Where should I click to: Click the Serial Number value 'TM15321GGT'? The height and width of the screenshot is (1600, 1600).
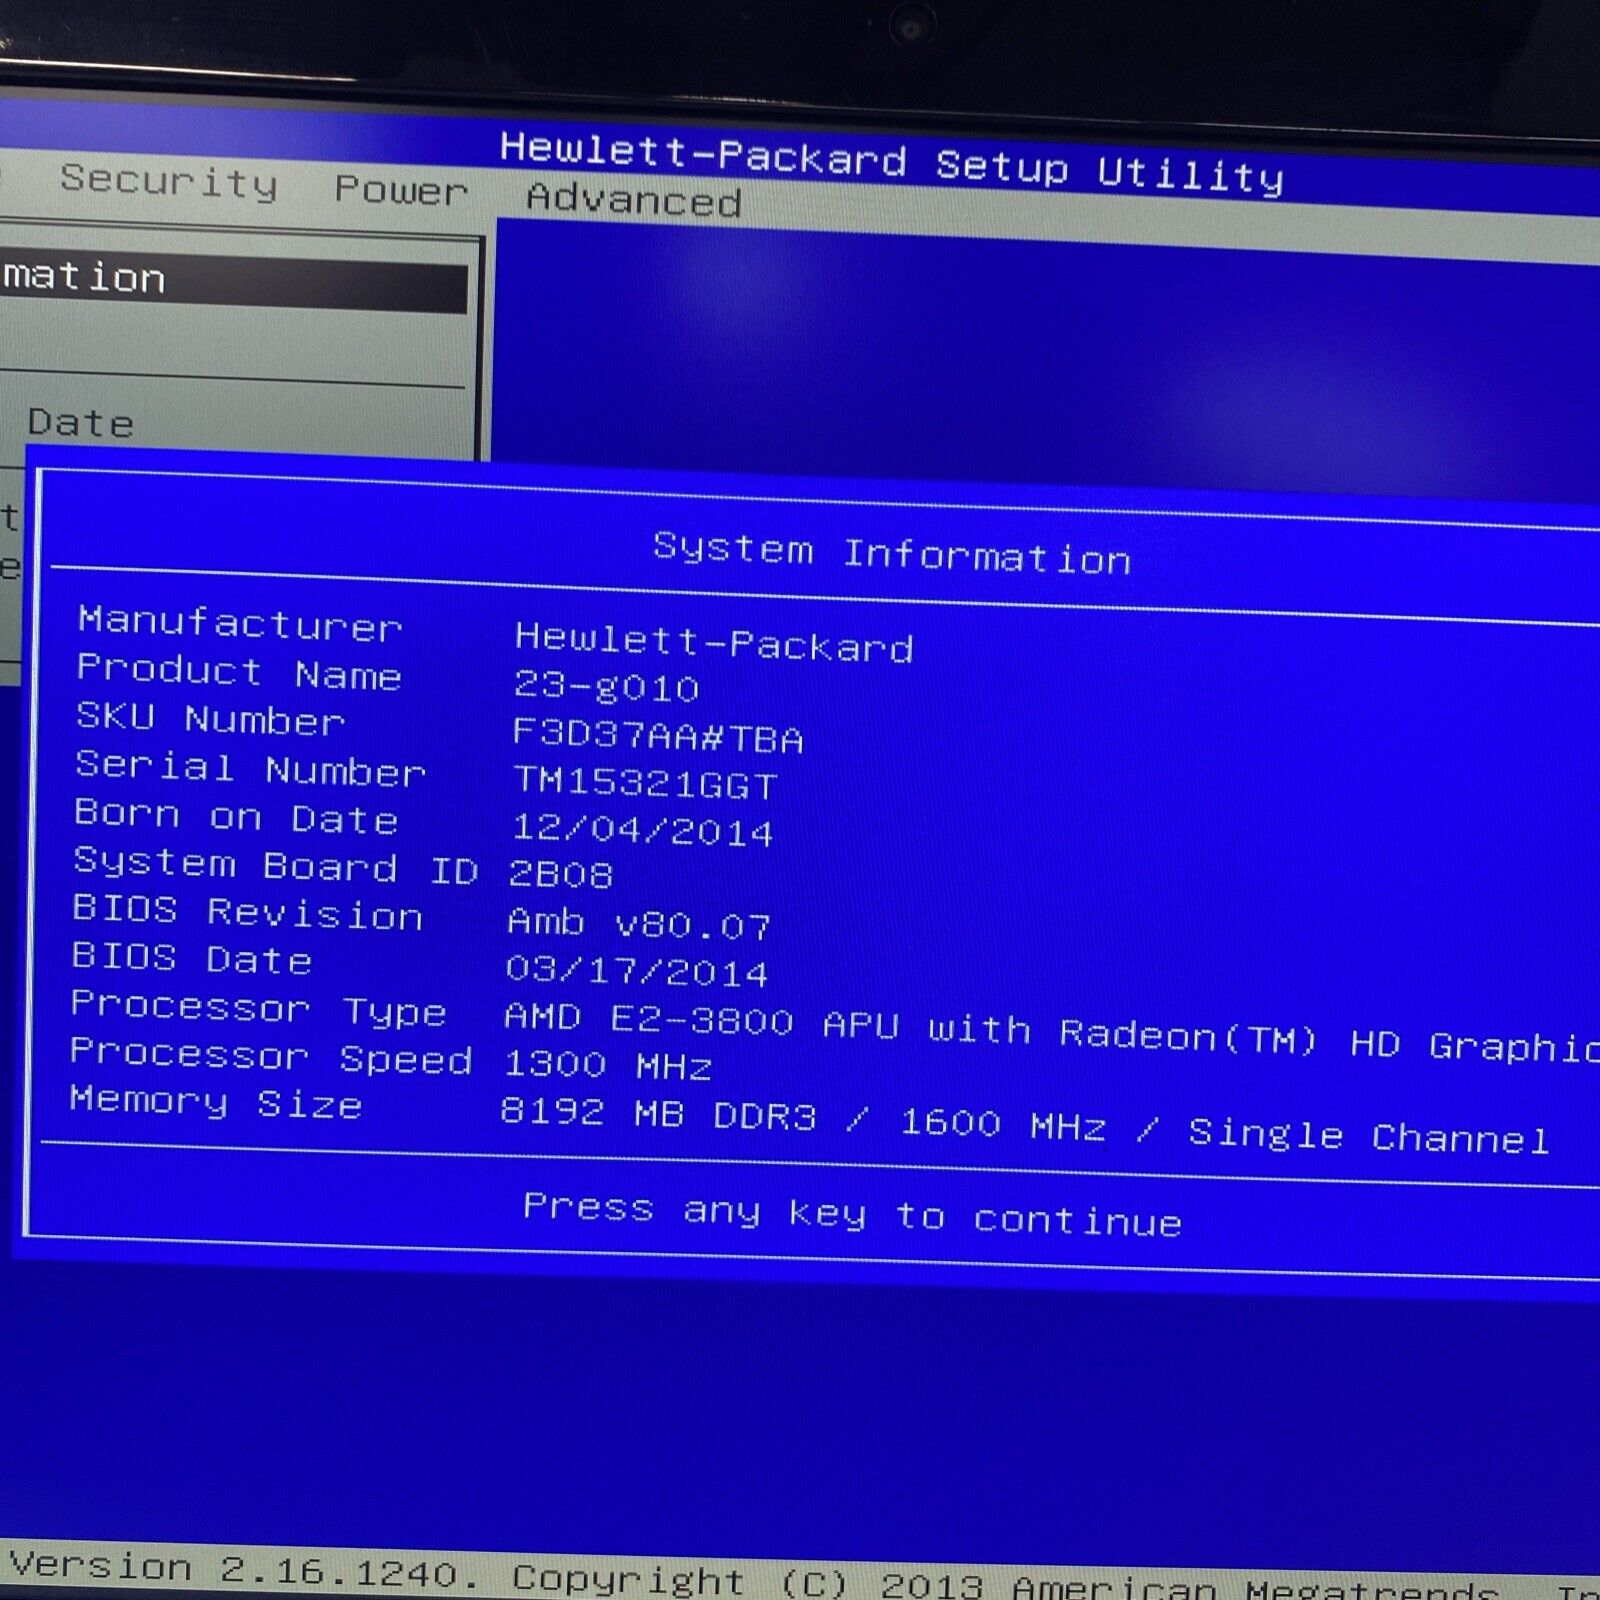(x=644, y=782)
